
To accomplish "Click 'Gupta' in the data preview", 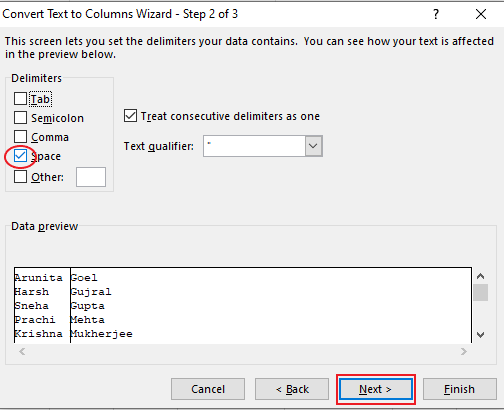I will (x=88, y=306).
